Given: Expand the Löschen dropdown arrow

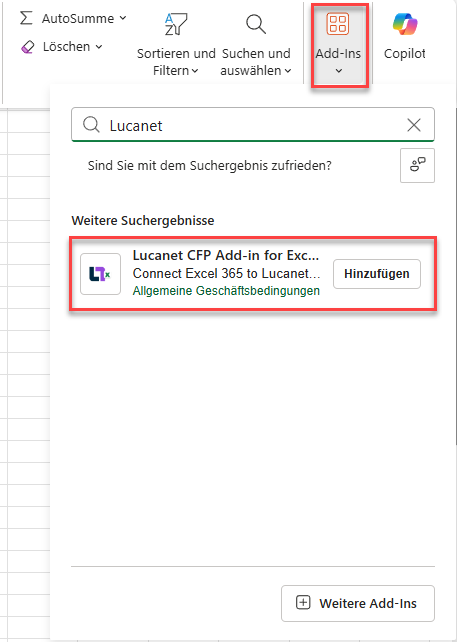Looking at the screenshot, I should pyautogui.click(x=99, y=47).
